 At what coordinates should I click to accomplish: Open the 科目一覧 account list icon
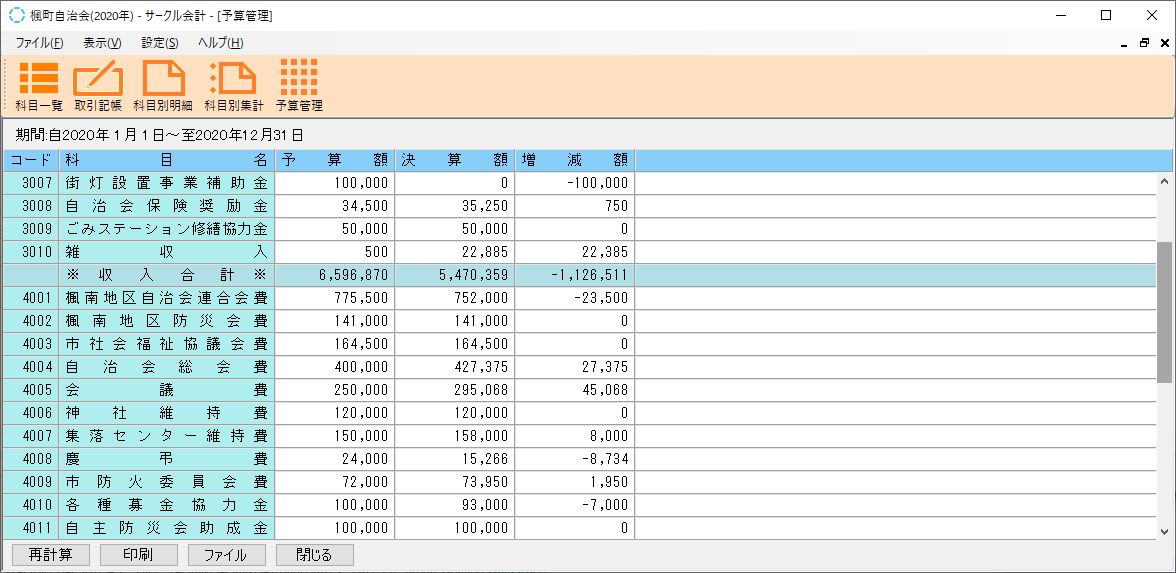pyautogui.click(x=39, y=84)
